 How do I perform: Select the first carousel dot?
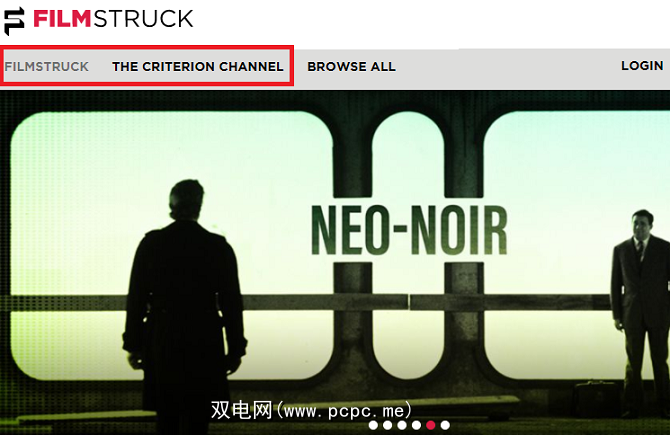coord(373,425)
